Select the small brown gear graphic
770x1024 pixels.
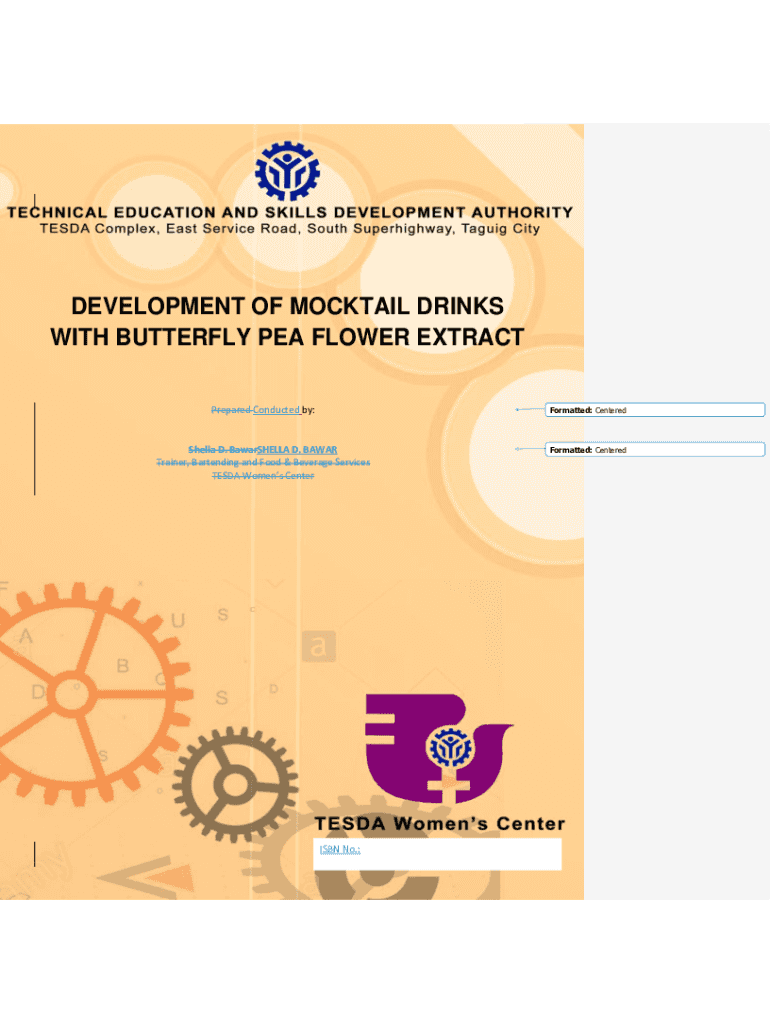233,790
